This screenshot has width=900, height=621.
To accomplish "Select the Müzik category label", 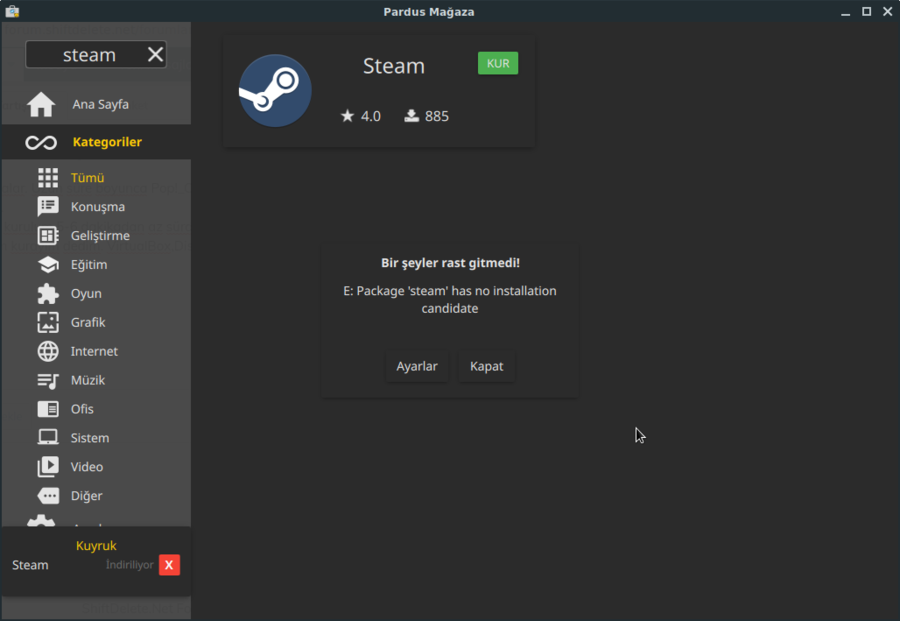I will click(88, 380).
